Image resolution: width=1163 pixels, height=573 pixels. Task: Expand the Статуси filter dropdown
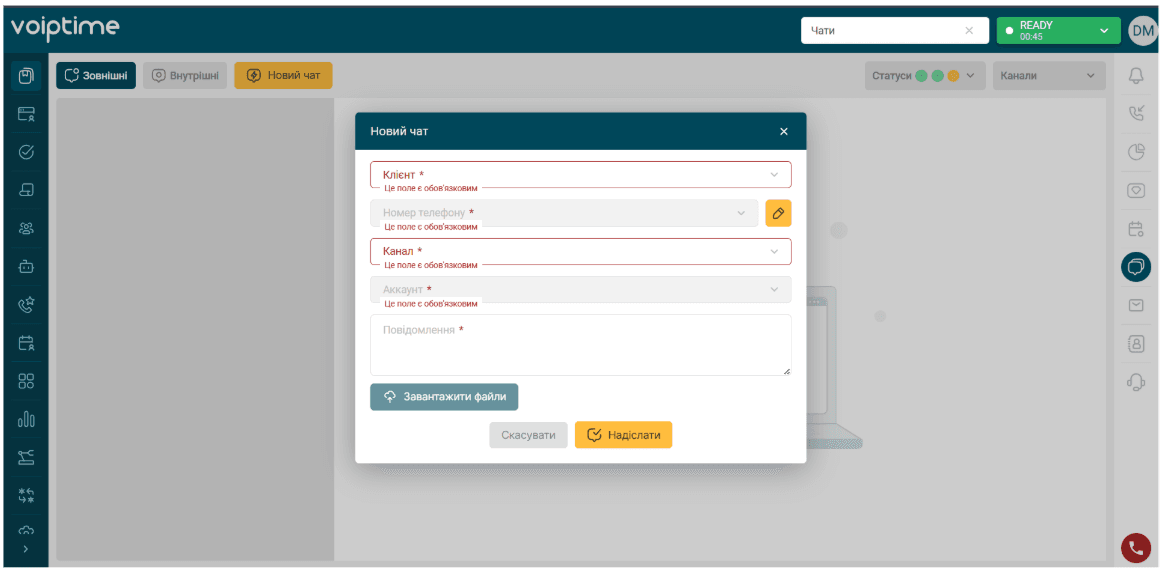[x=925, y=76]
